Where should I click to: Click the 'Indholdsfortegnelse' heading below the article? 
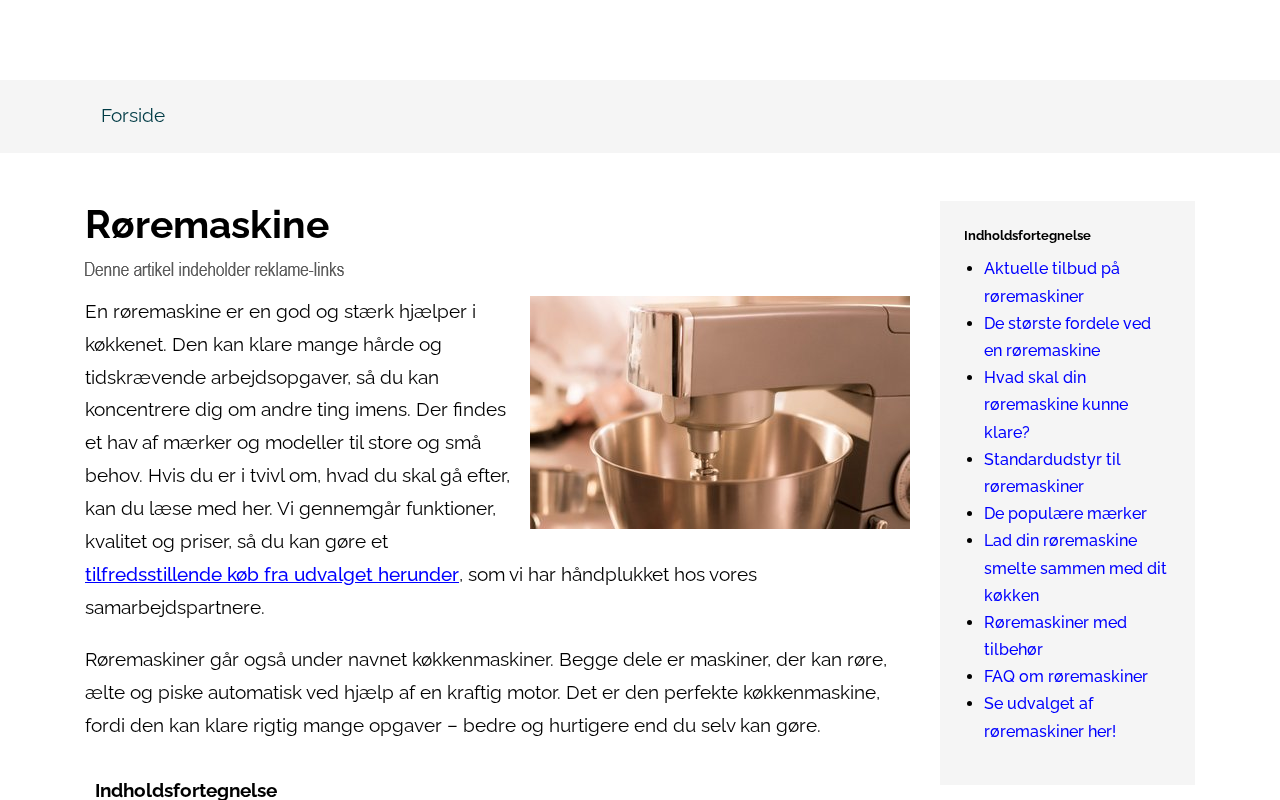point(186,790)
